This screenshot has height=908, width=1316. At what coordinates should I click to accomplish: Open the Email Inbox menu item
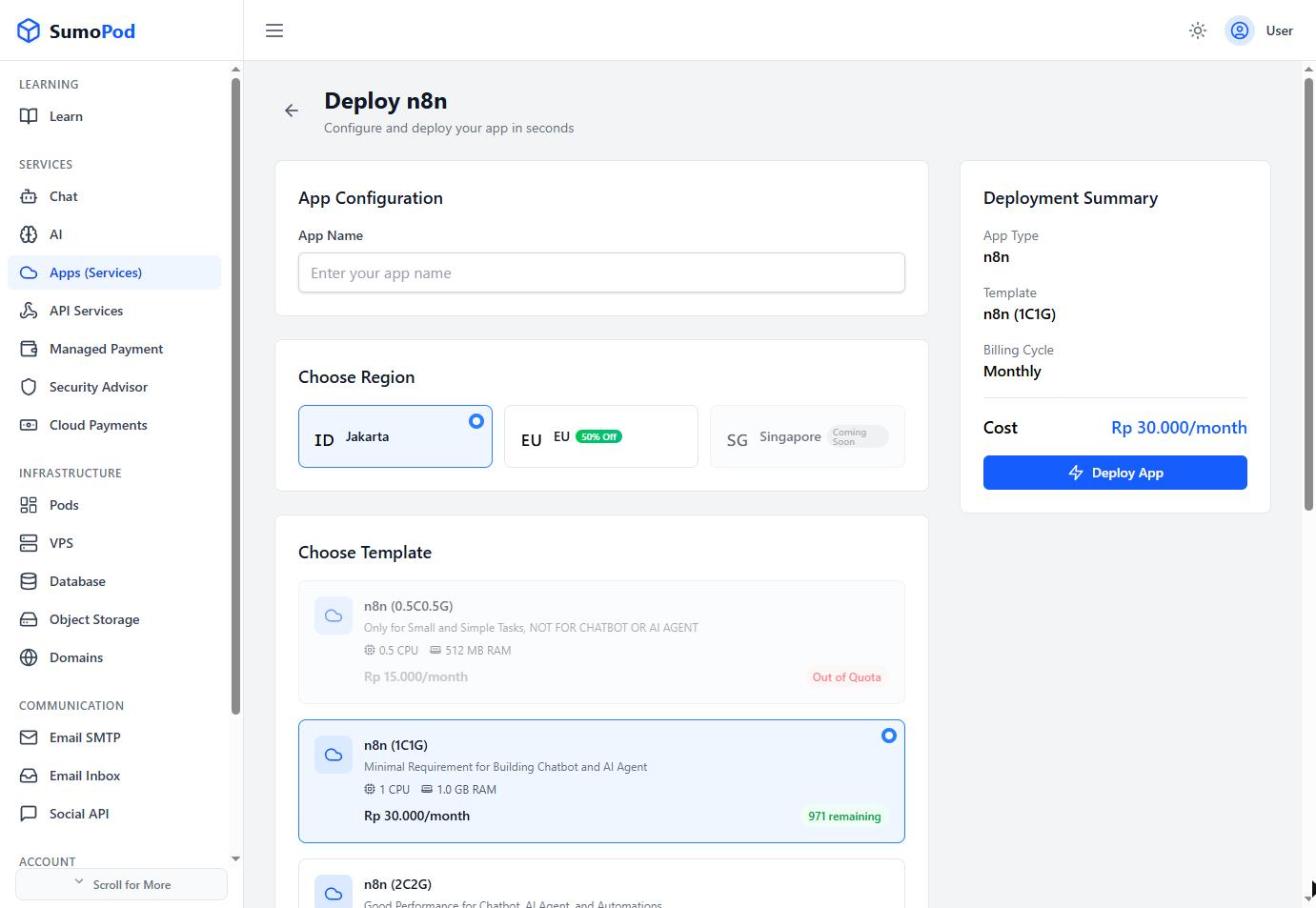[114, 776]
